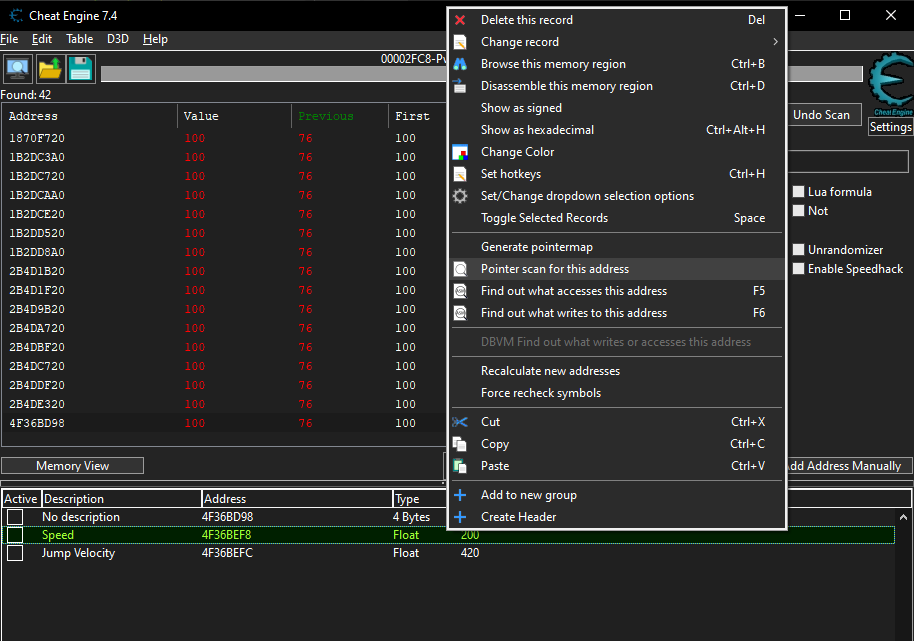Click the Description column header

122,499
